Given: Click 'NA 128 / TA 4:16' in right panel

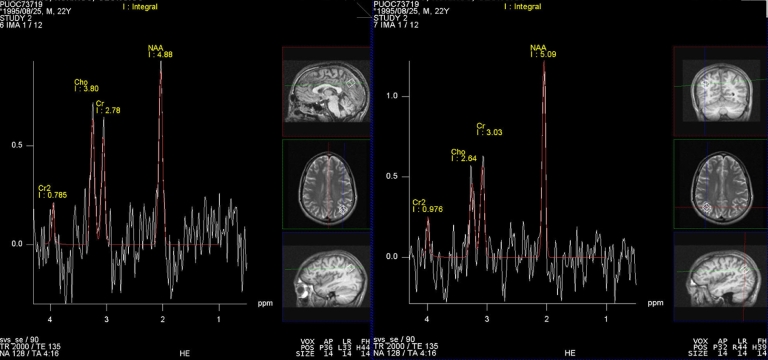Looking at the screenshot, I should pos(405,353).
